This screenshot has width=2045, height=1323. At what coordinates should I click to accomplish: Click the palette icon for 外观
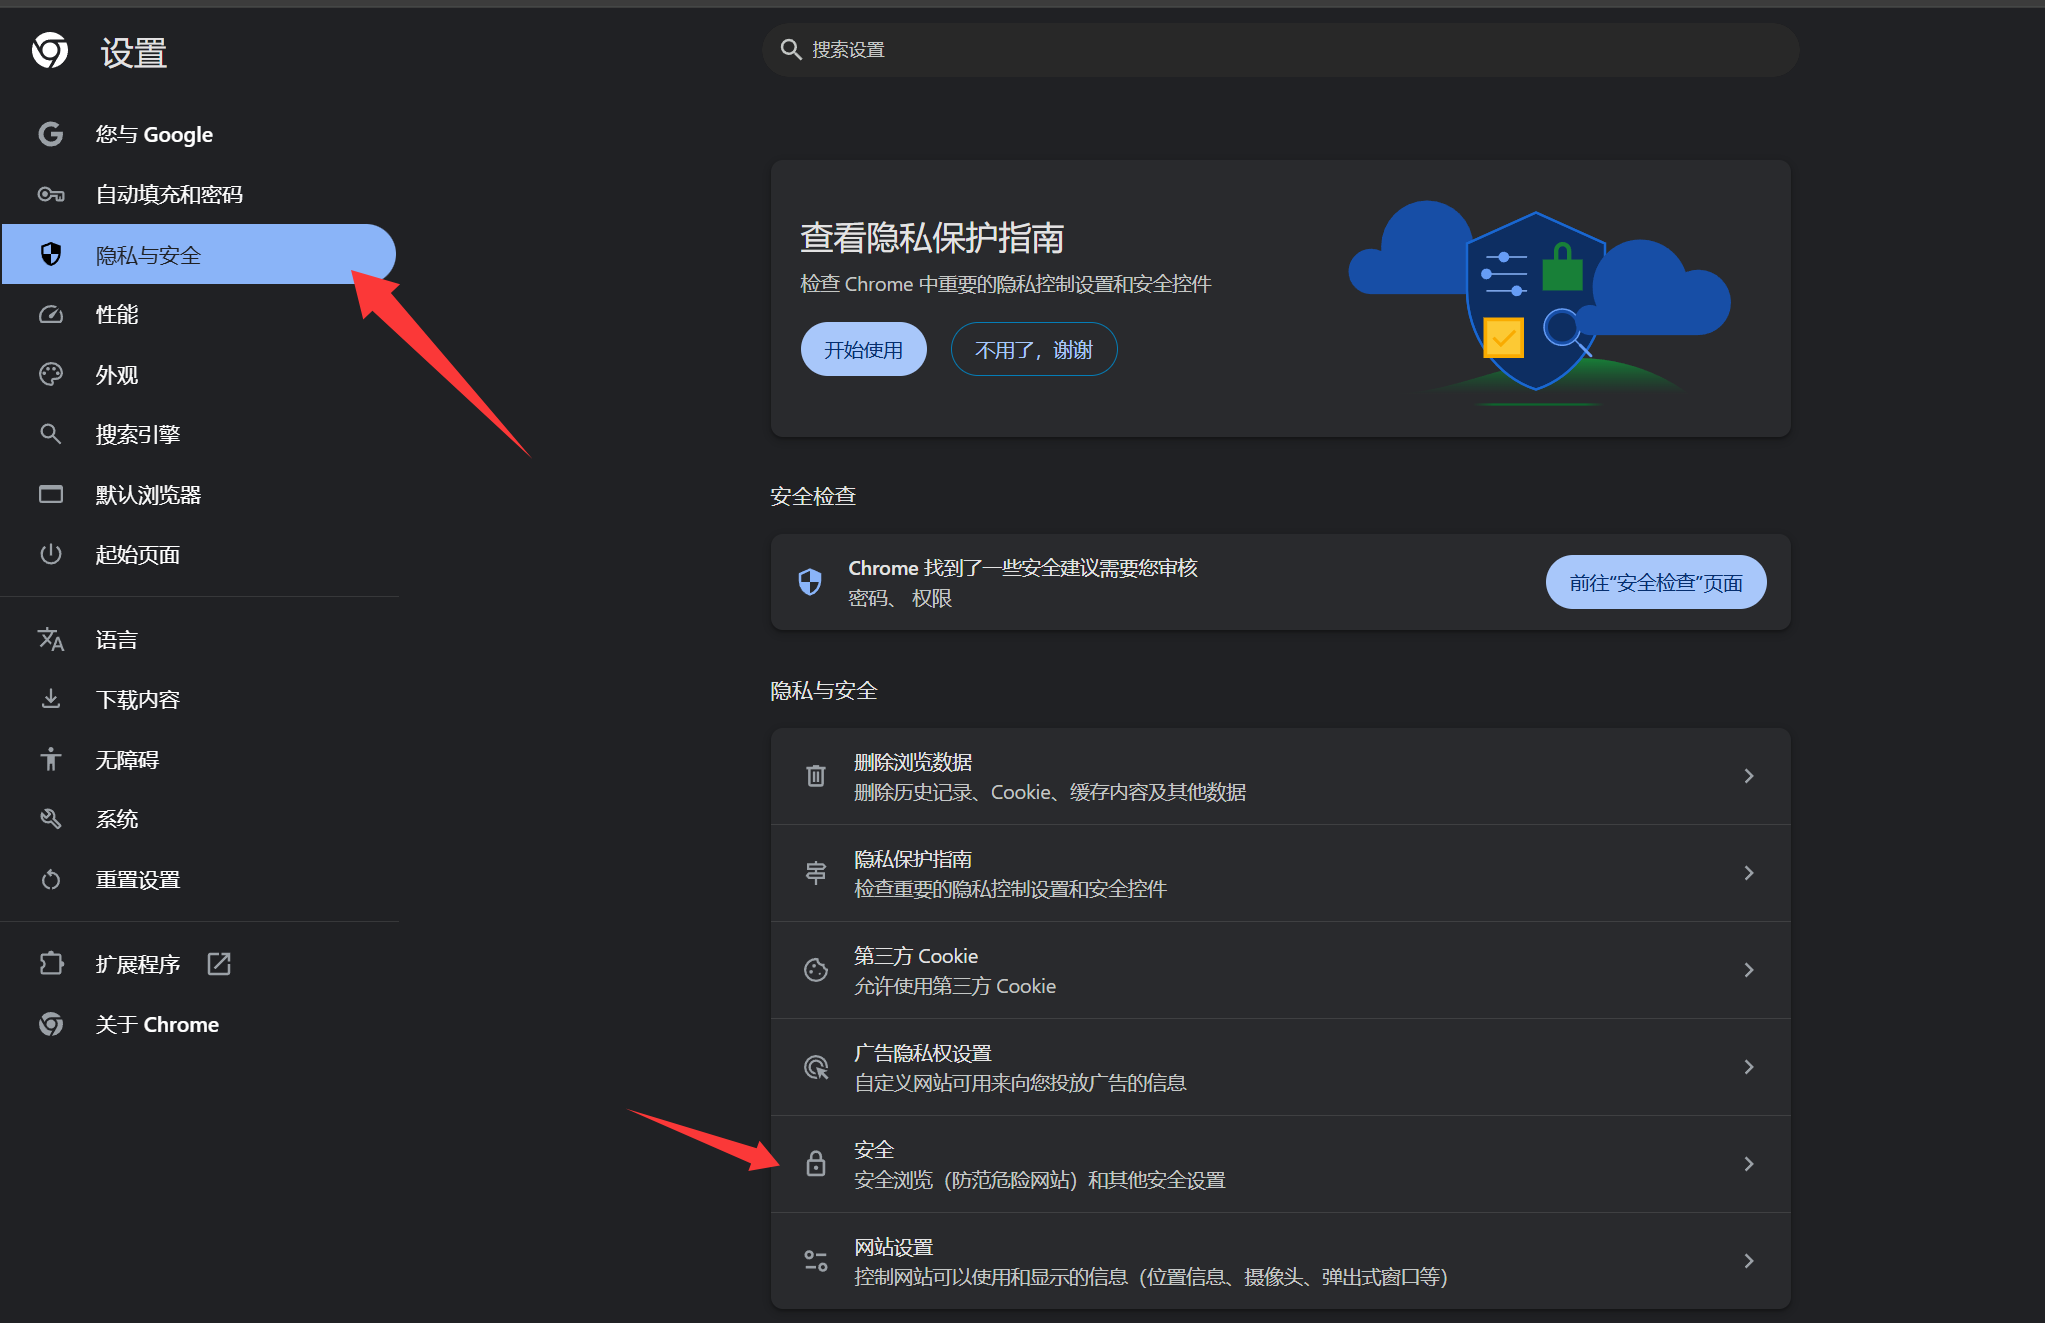pos(51,374)
